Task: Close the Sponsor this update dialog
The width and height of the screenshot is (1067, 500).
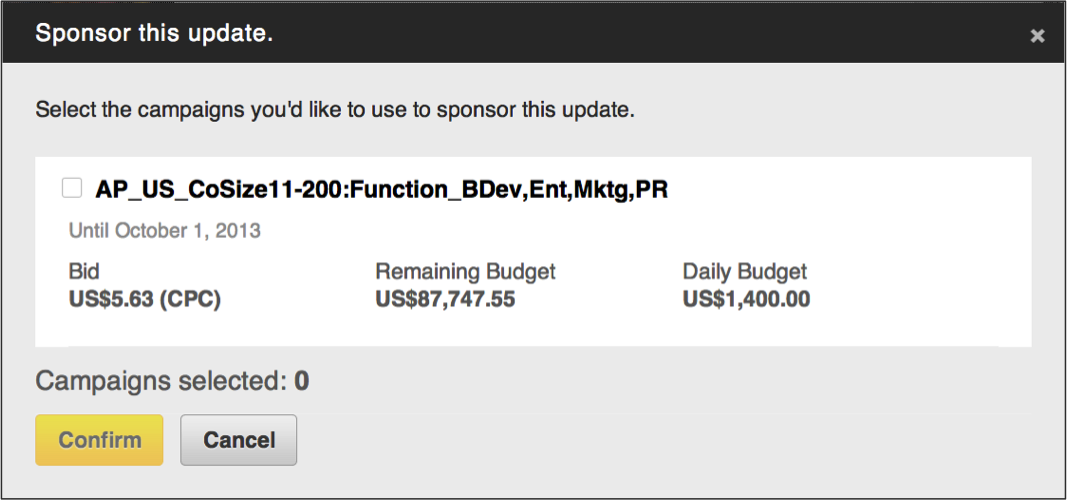Action: pos(1037,36)
